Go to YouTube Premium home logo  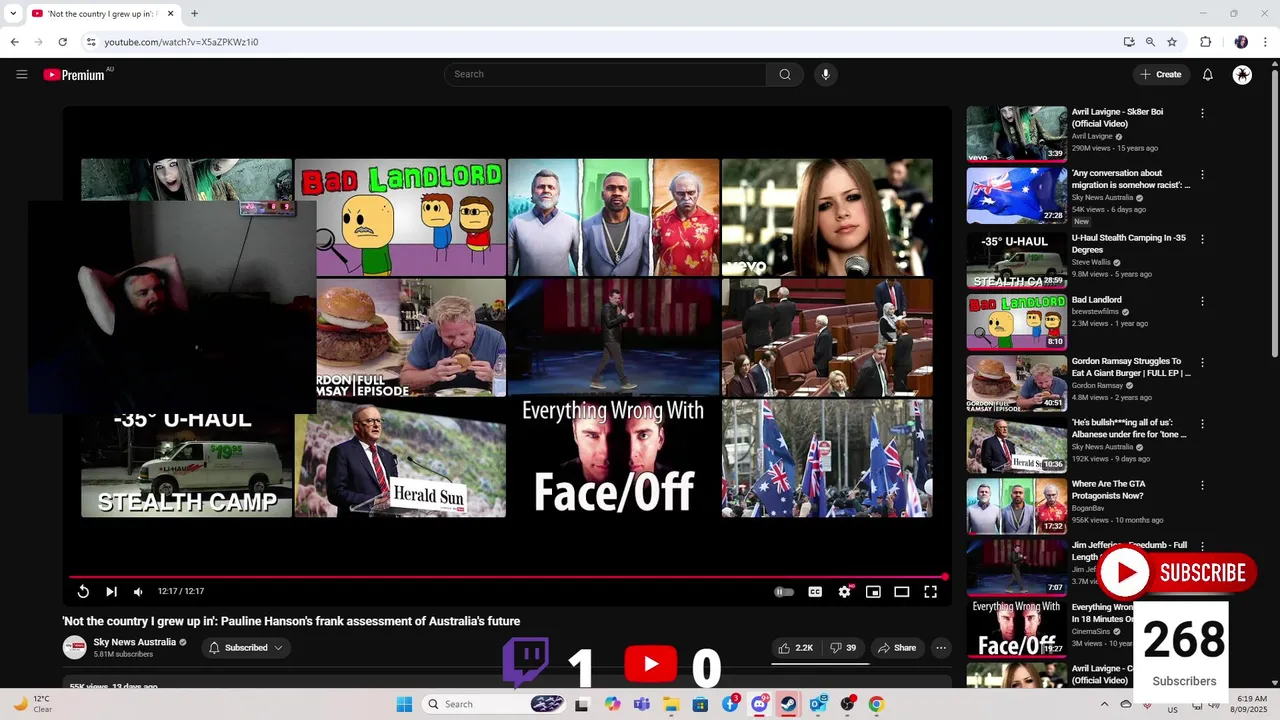pyautogui.click(x=74, y=75)
